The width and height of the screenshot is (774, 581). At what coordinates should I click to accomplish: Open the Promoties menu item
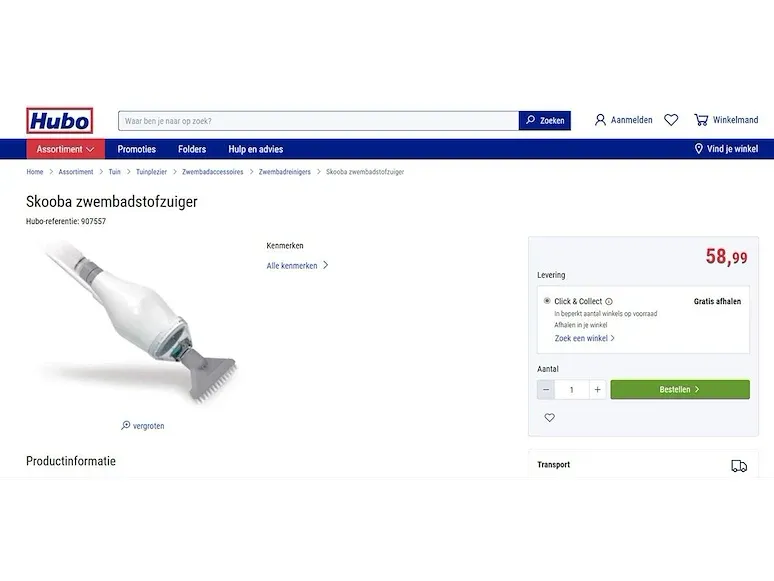137,149
